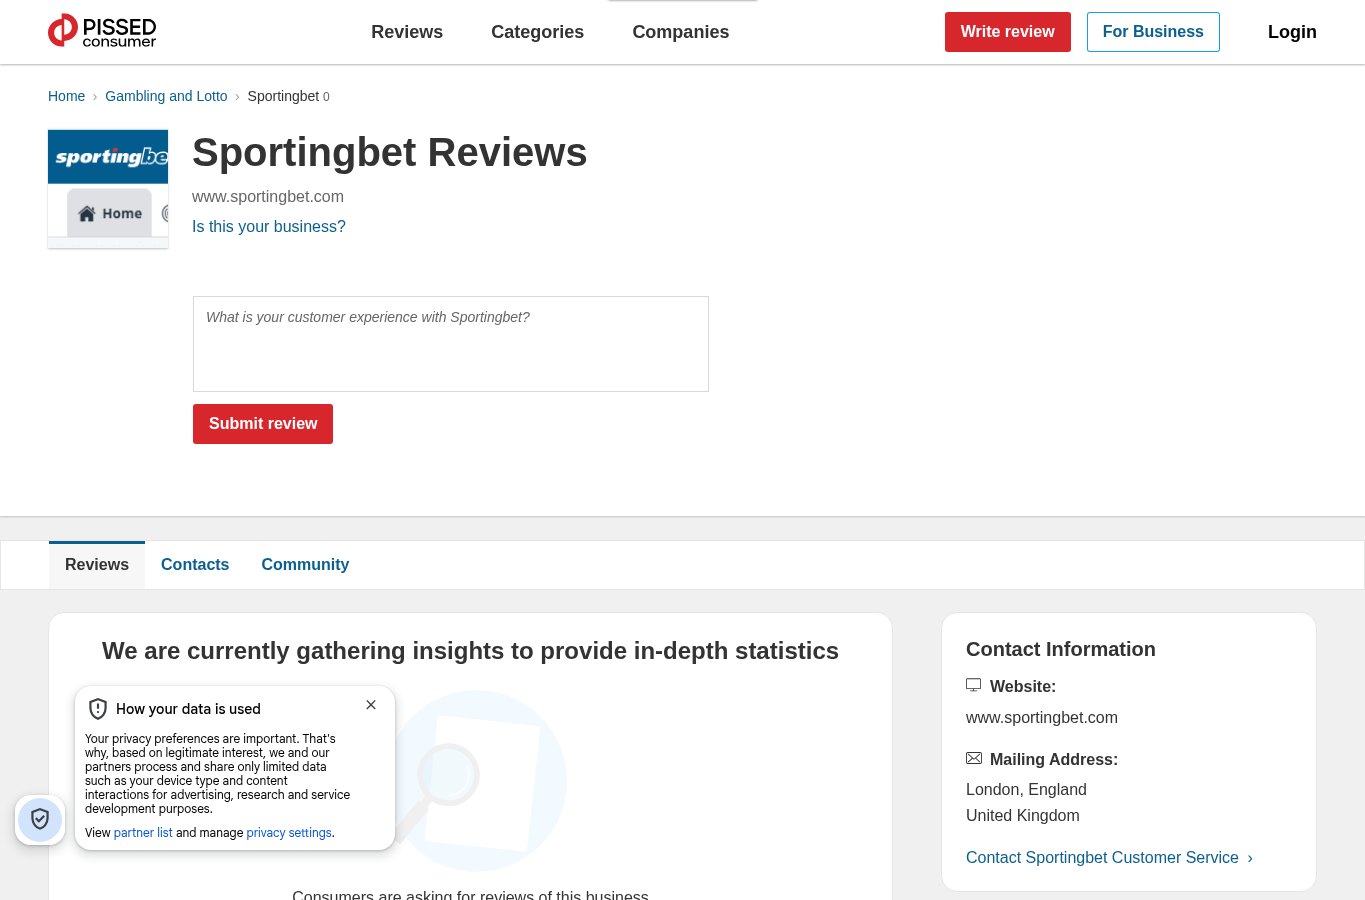Open the Categories menu
Image resolution: width=1365 pixels, height=900 pixels.
tap(537, 32)
